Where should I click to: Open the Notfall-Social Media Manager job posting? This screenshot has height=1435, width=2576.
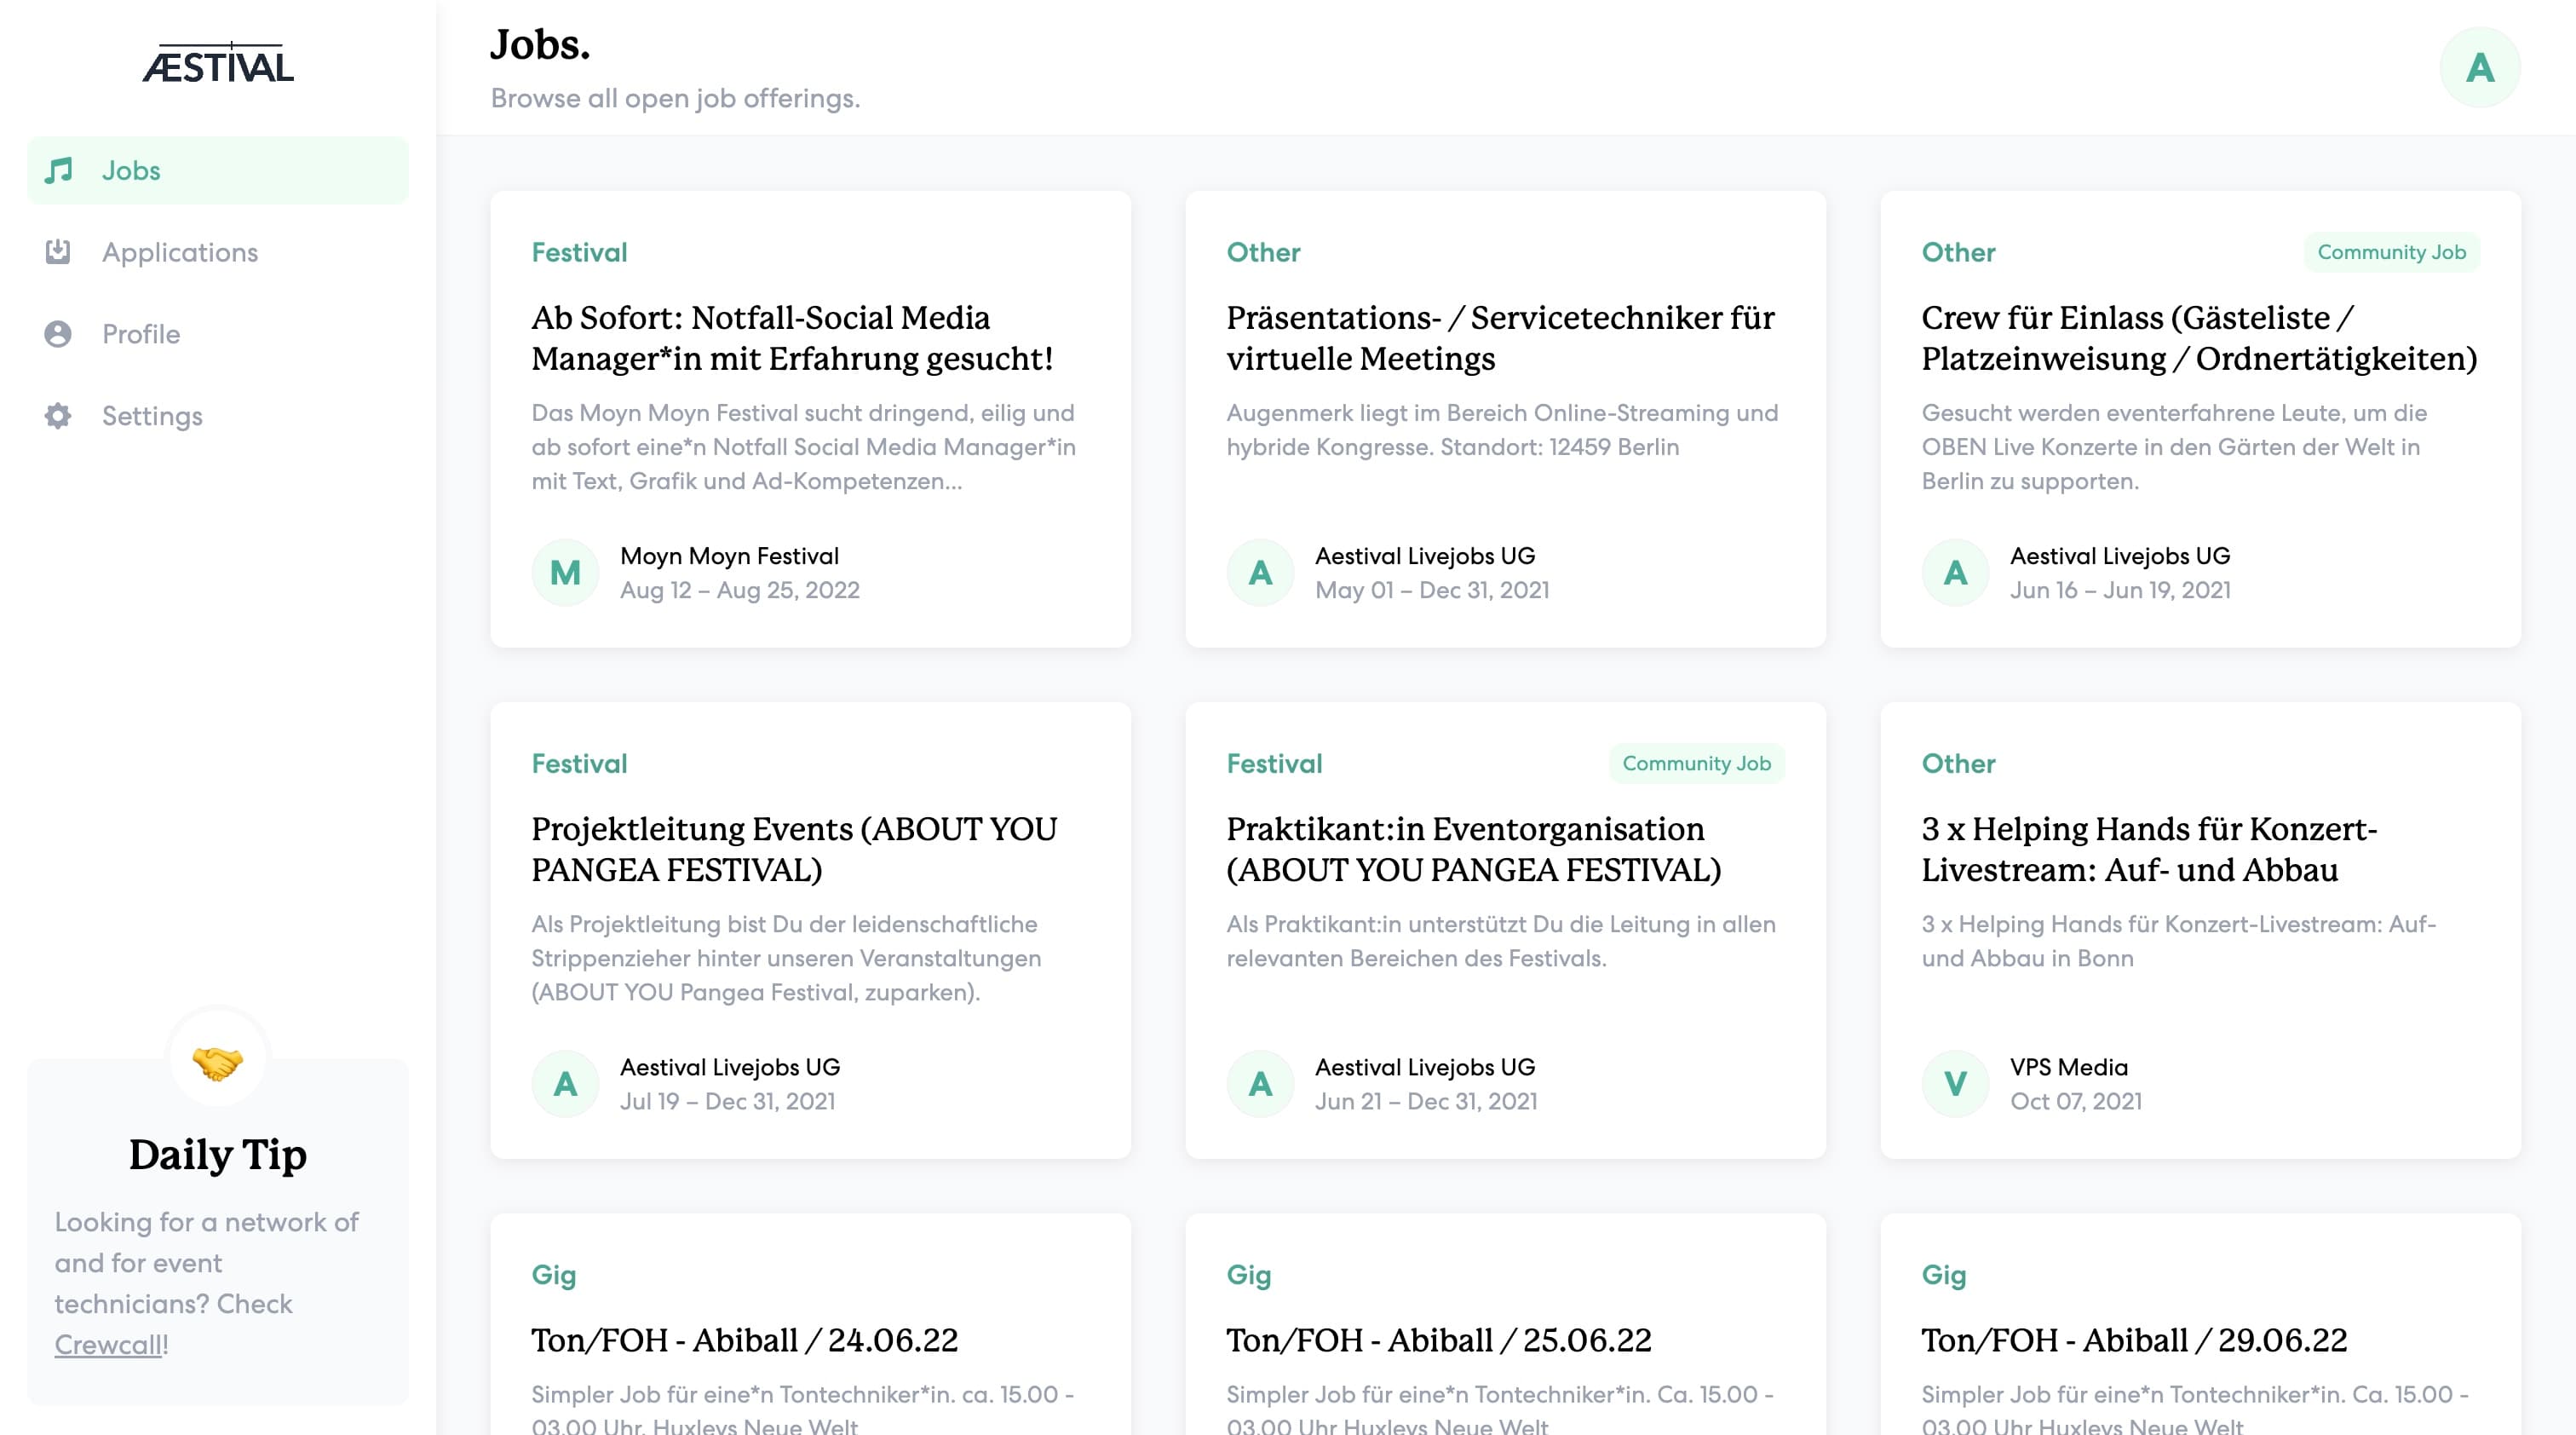tap(793, 338)
